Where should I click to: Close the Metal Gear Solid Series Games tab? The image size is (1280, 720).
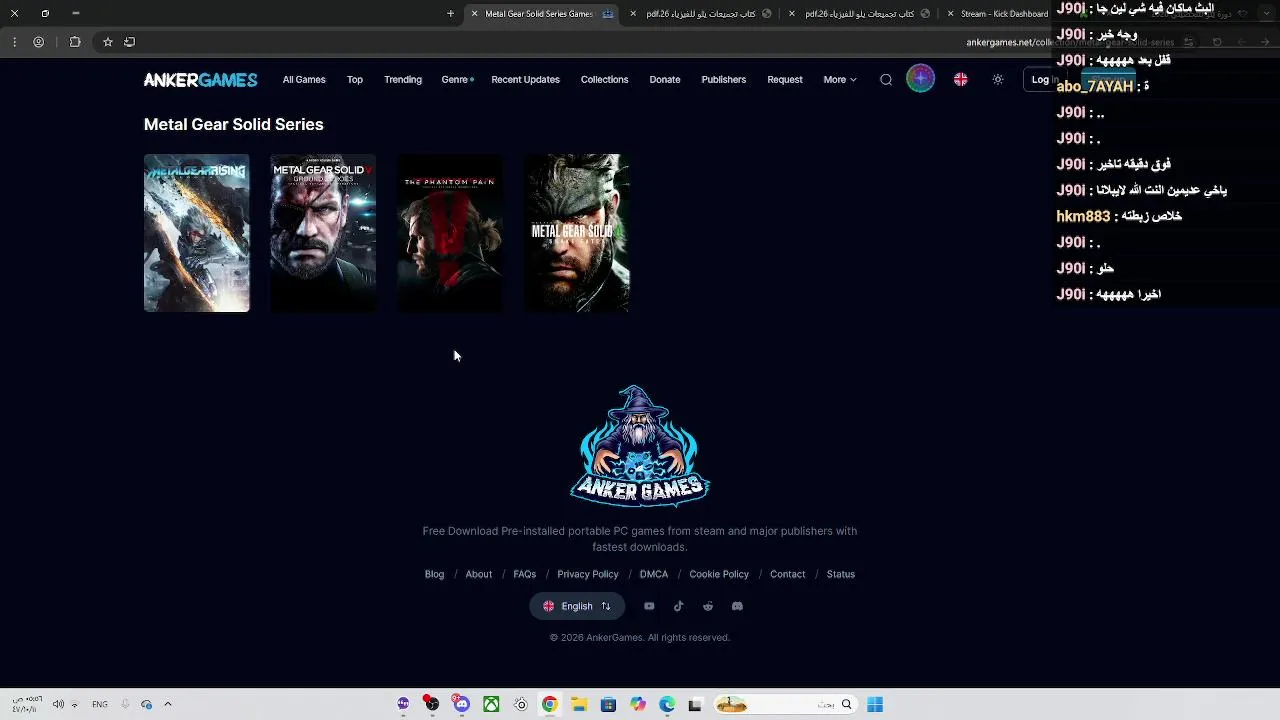point(474,14)
